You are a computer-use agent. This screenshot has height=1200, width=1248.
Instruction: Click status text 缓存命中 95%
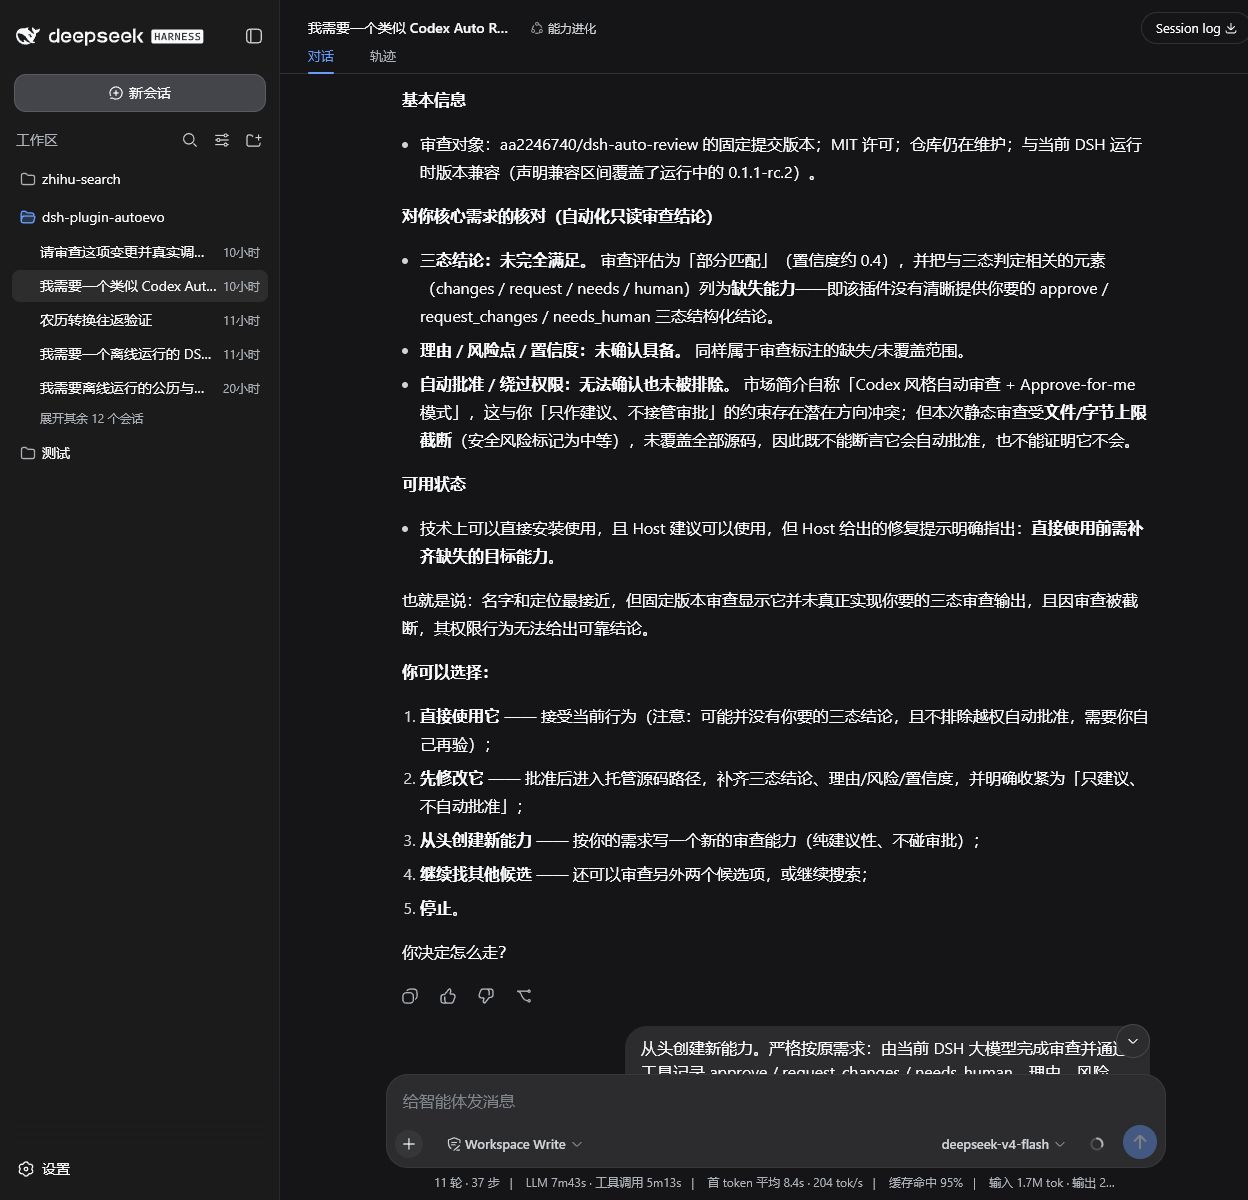(926, 1182)
